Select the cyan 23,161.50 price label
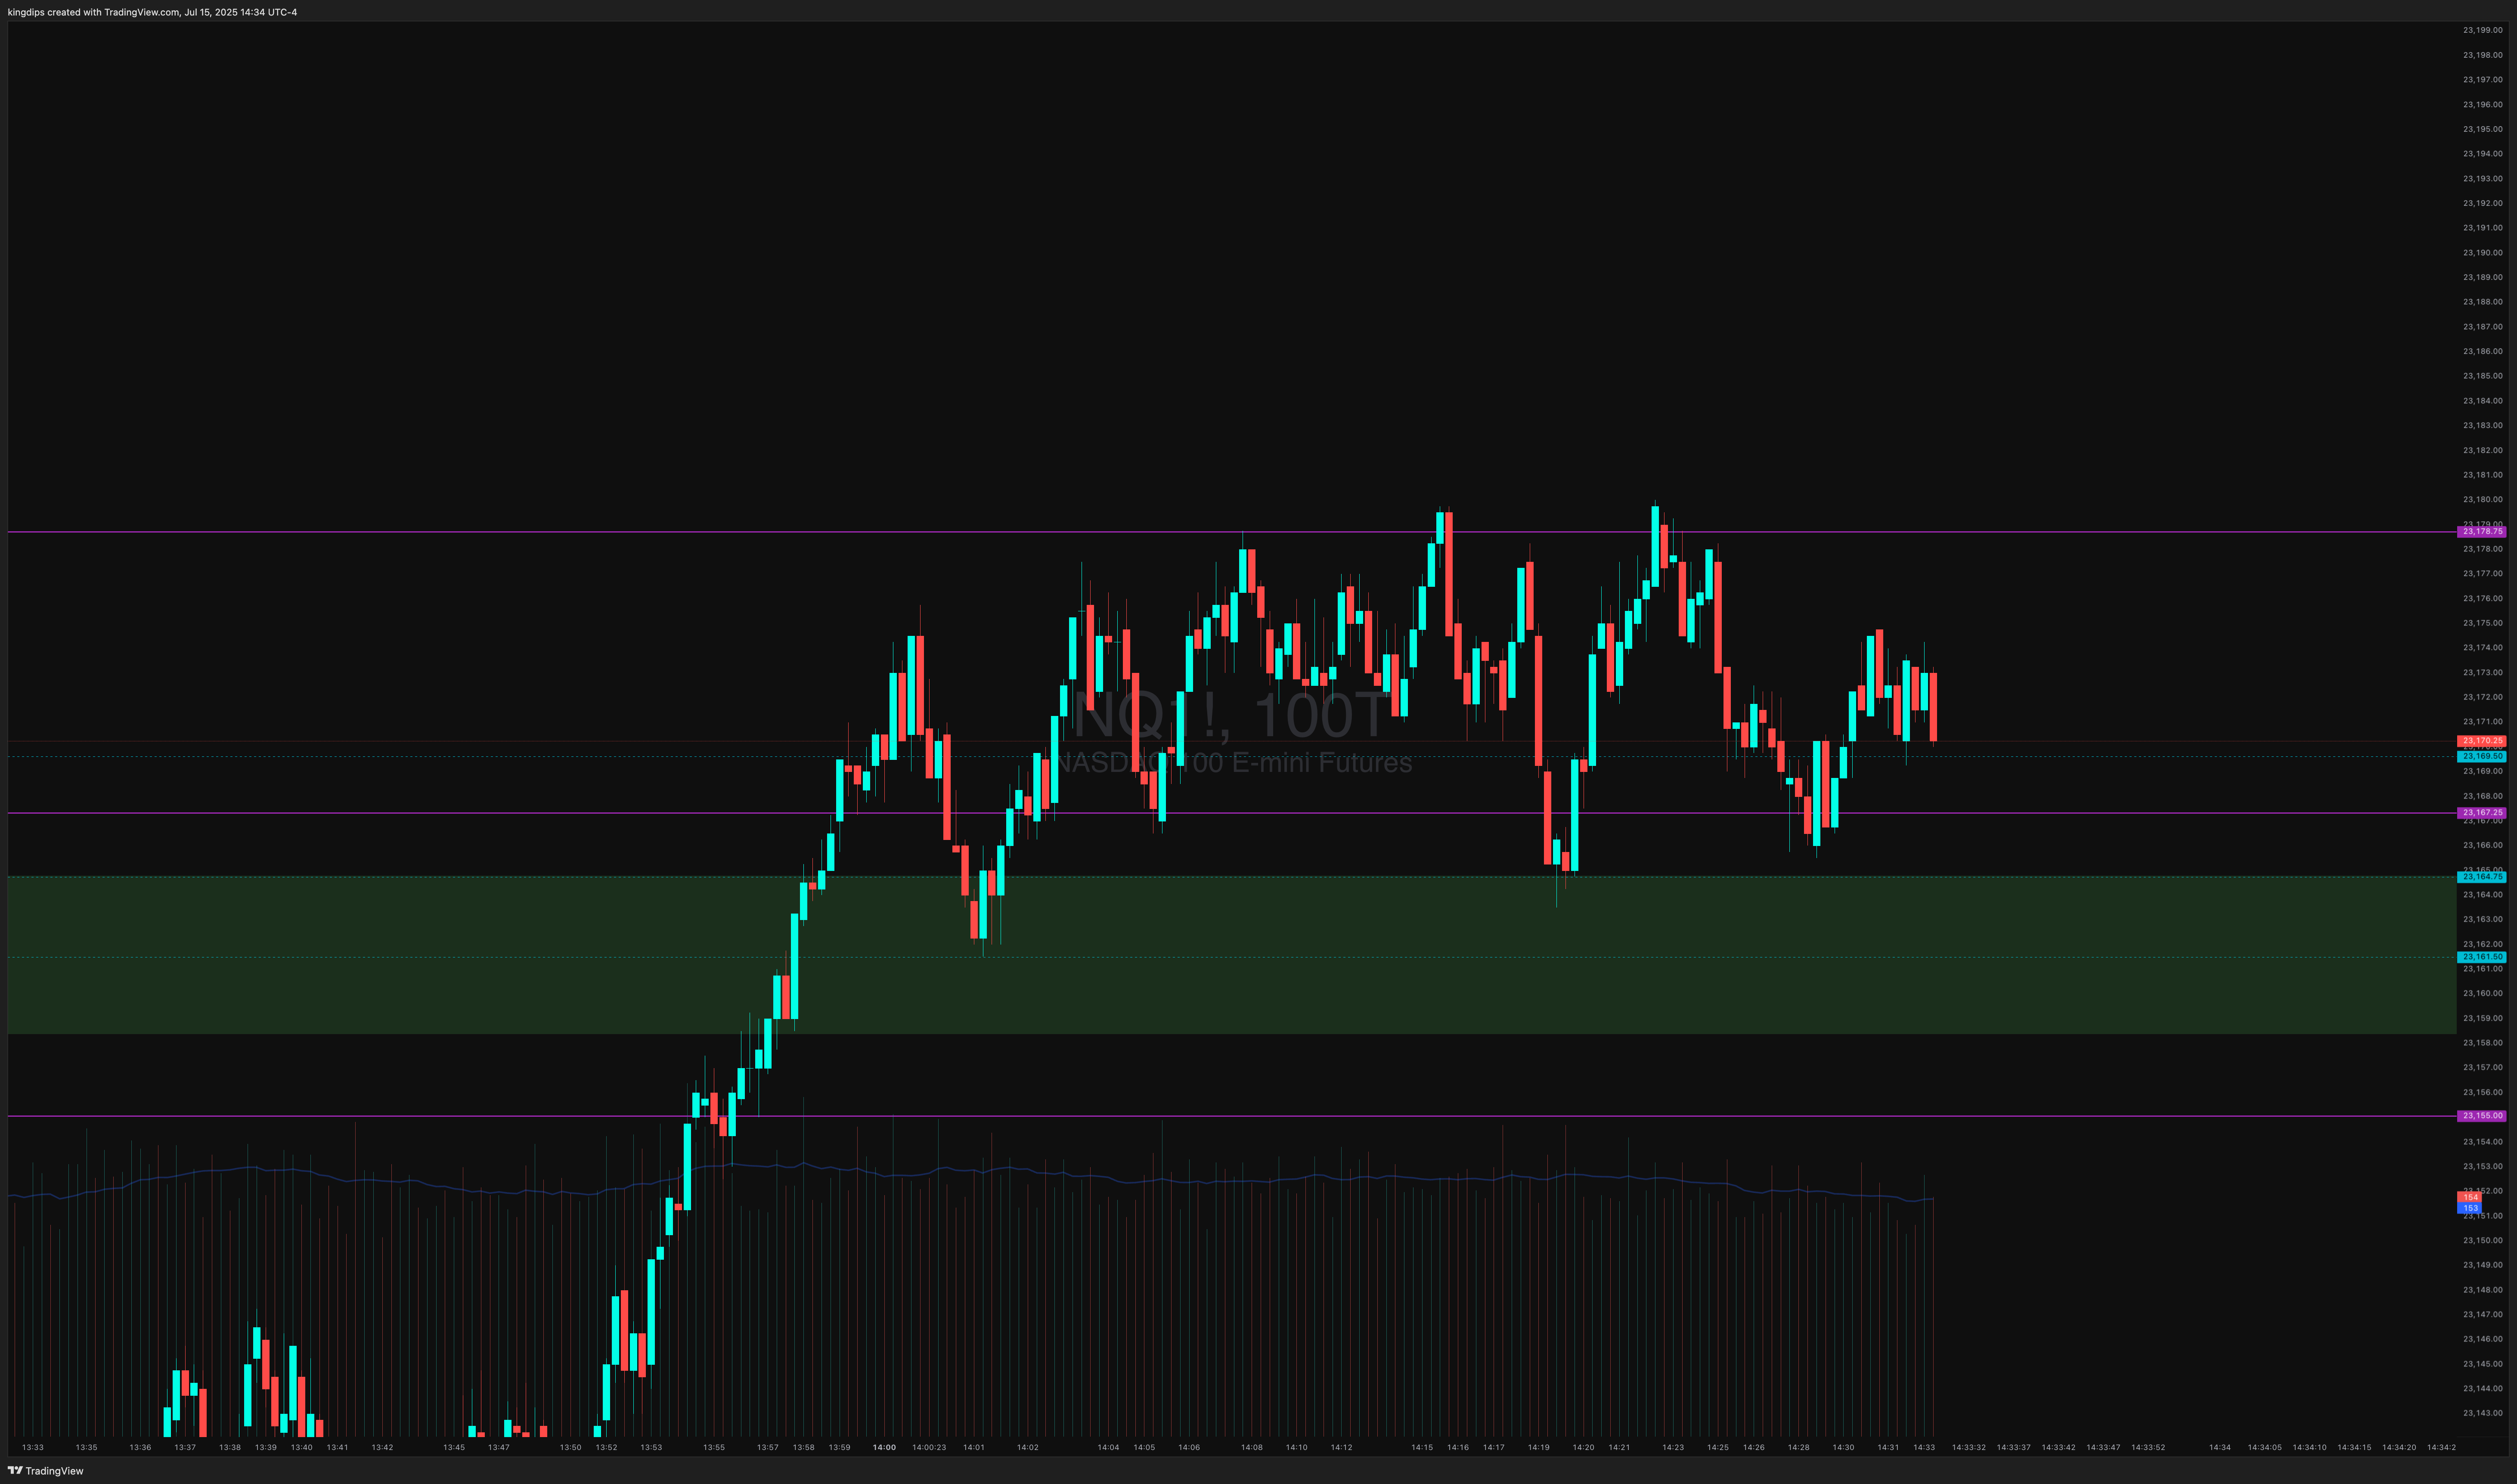Viewport: 2517px width, 1484px height. [2482, 957]
